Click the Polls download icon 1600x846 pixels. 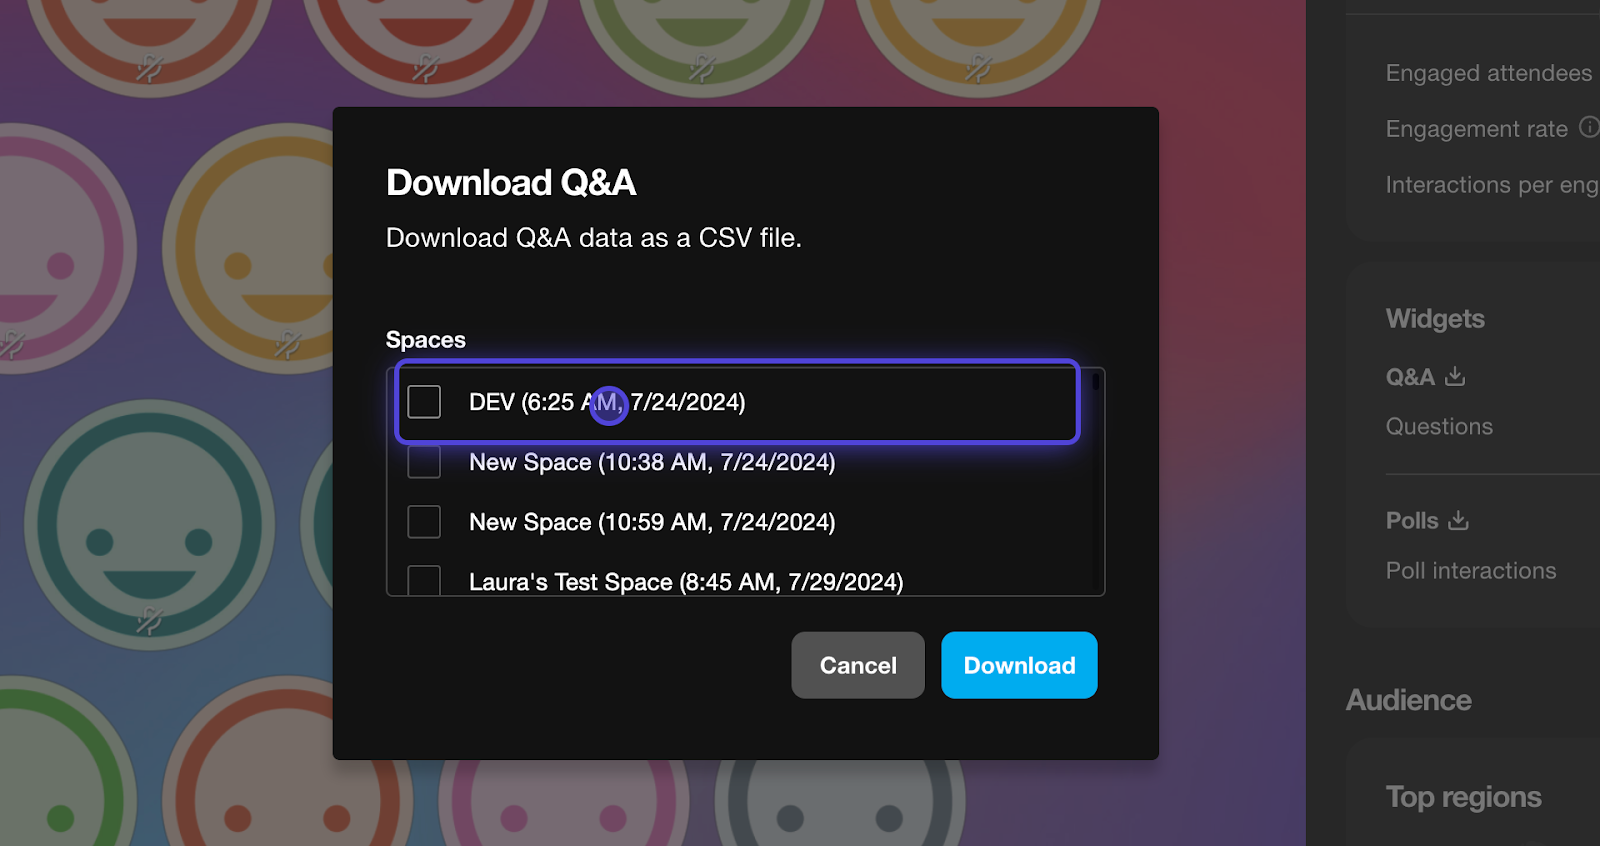(1459, 521)
